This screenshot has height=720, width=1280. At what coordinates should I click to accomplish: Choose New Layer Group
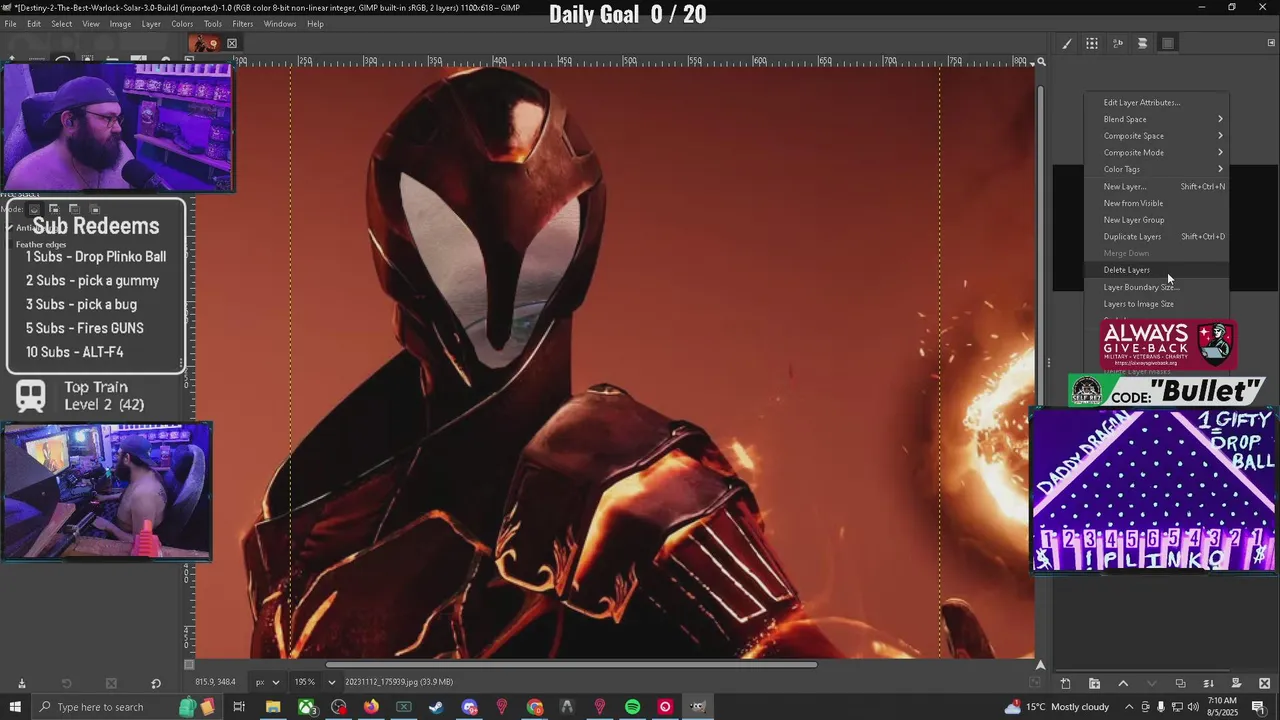pyautogui.click(x=1157, y=220)
